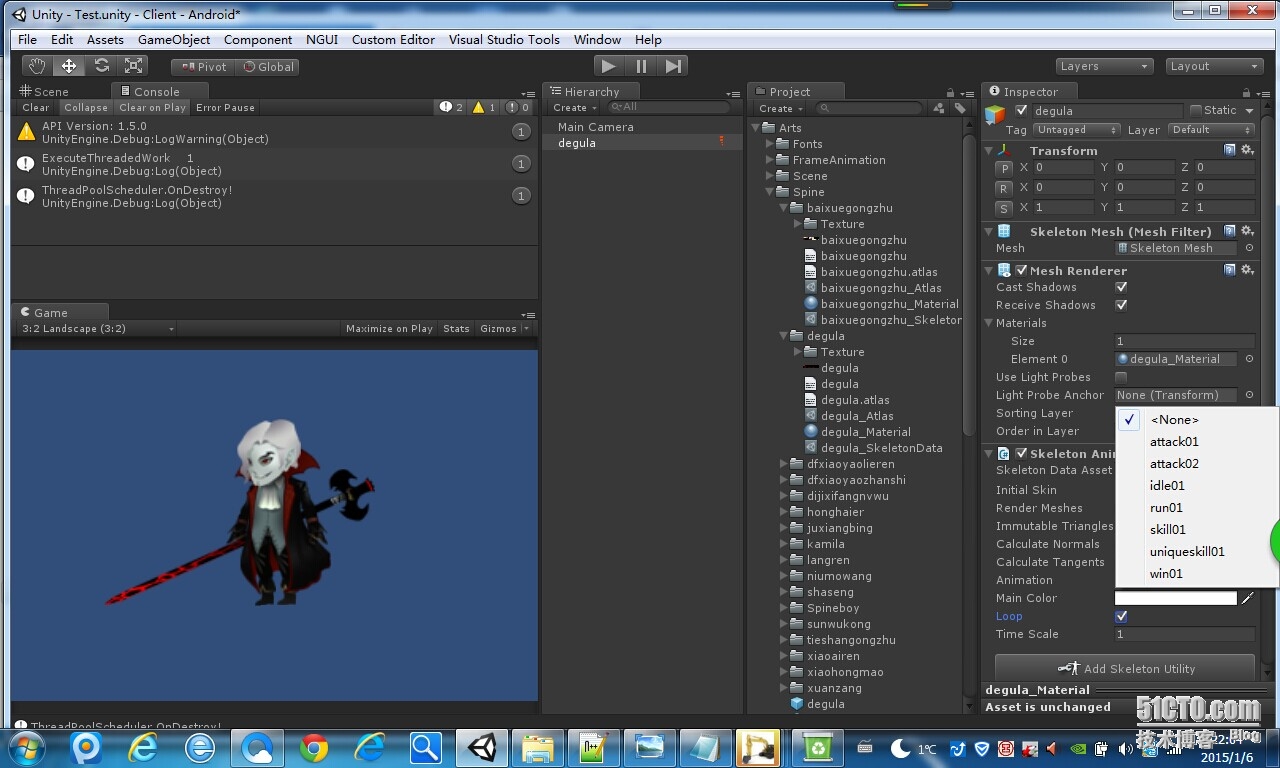This screenshot has width=1280, height=768.
Task: Click the Pause button
Action: [641, 66]
